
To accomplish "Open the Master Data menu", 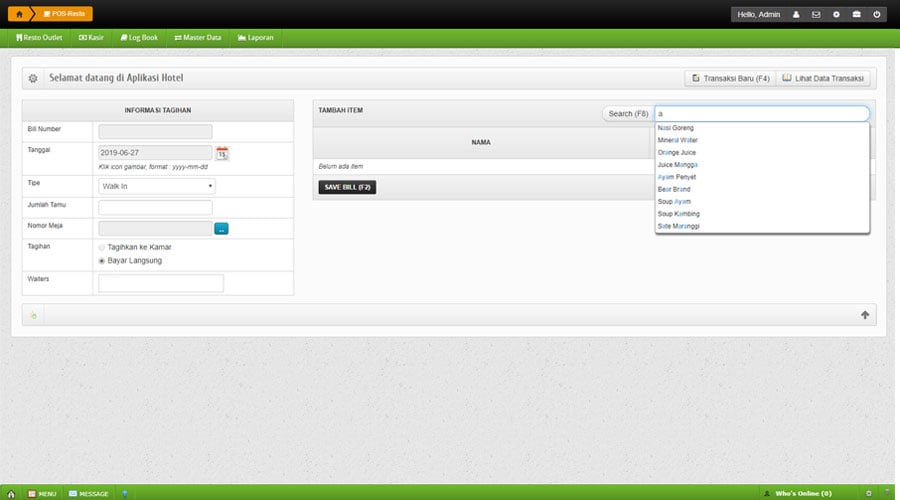I will click(197, 37).
